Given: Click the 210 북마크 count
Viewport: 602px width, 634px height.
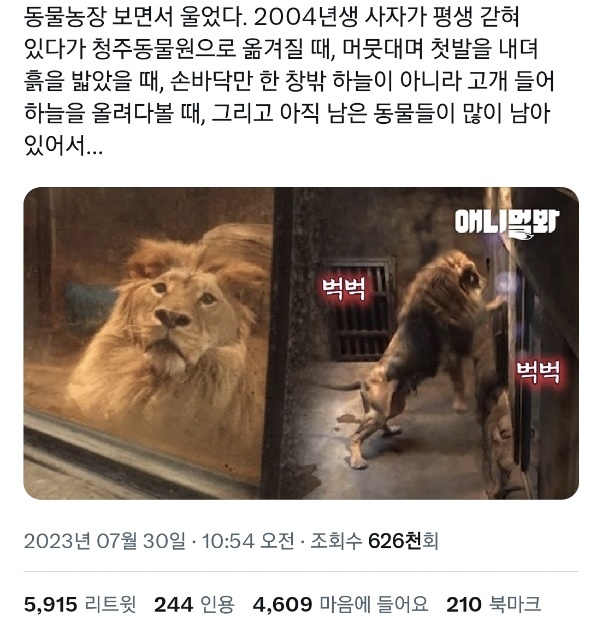Looking at the screenshot, I should pos(493,604).
